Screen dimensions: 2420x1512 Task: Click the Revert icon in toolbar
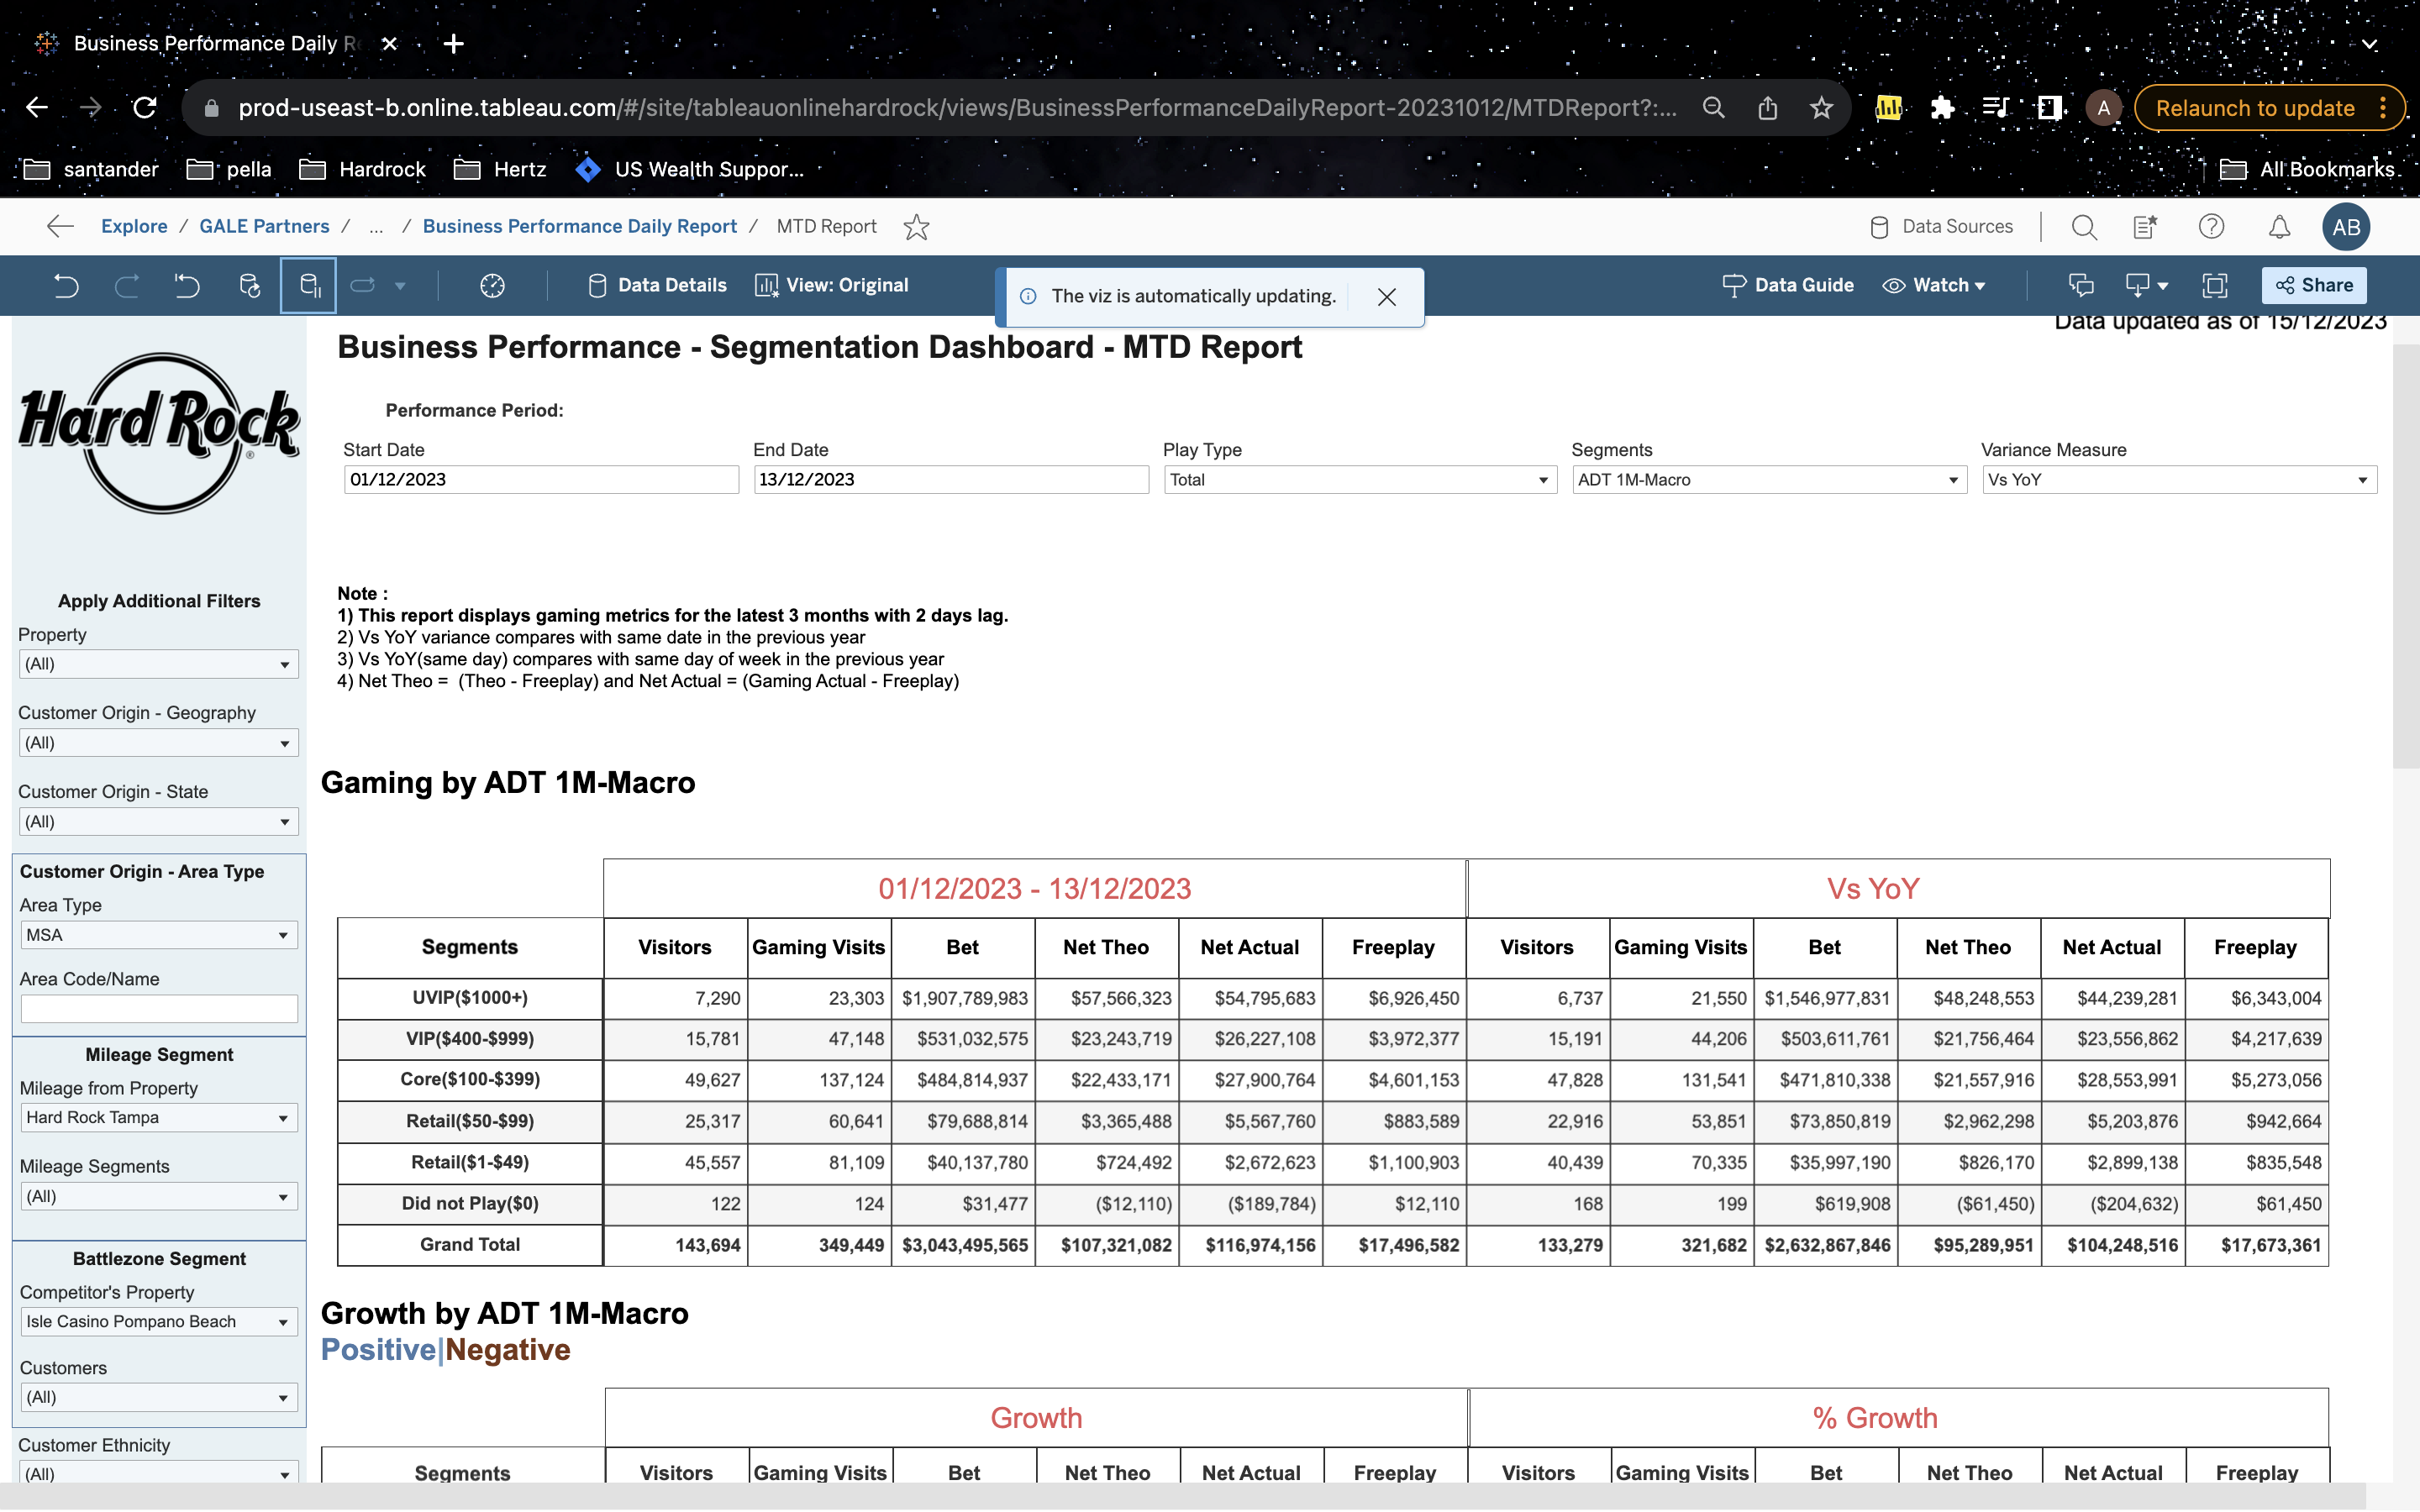pos(187,286)
